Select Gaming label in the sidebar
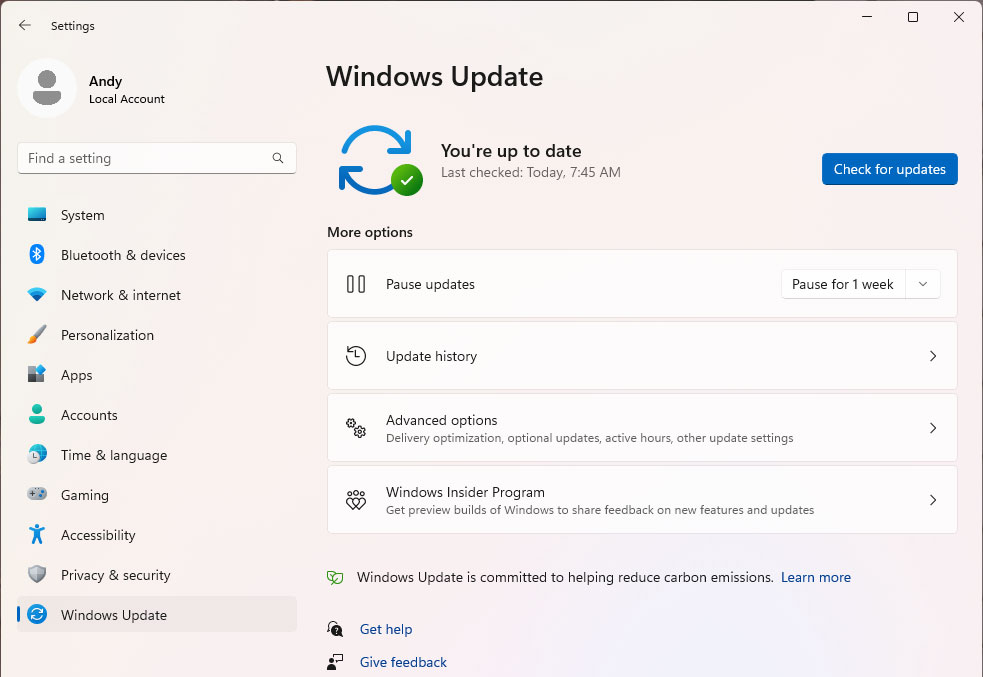 pyautogui.click(x=85, y=495)
